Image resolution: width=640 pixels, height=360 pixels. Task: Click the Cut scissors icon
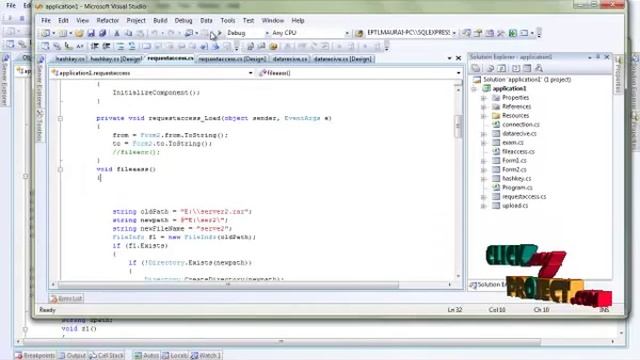[117, 33]
